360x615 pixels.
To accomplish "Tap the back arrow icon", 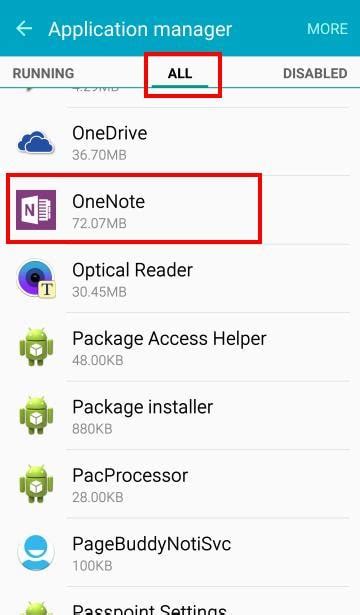I will click(x=24, y=29).
